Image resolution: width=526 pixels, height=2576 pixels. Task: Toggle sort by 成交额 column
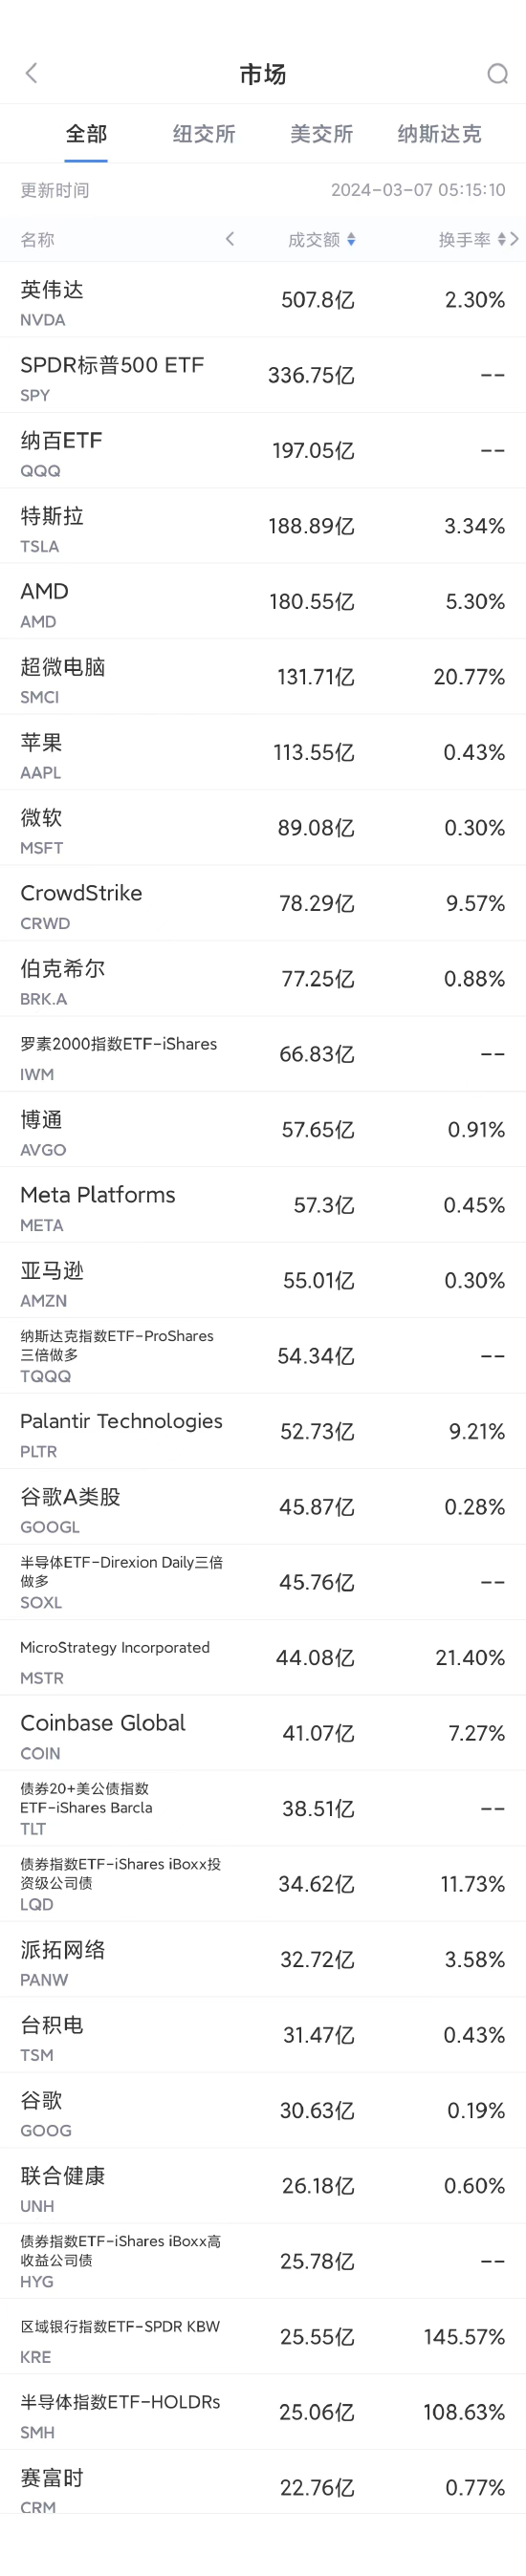(321, 240)
